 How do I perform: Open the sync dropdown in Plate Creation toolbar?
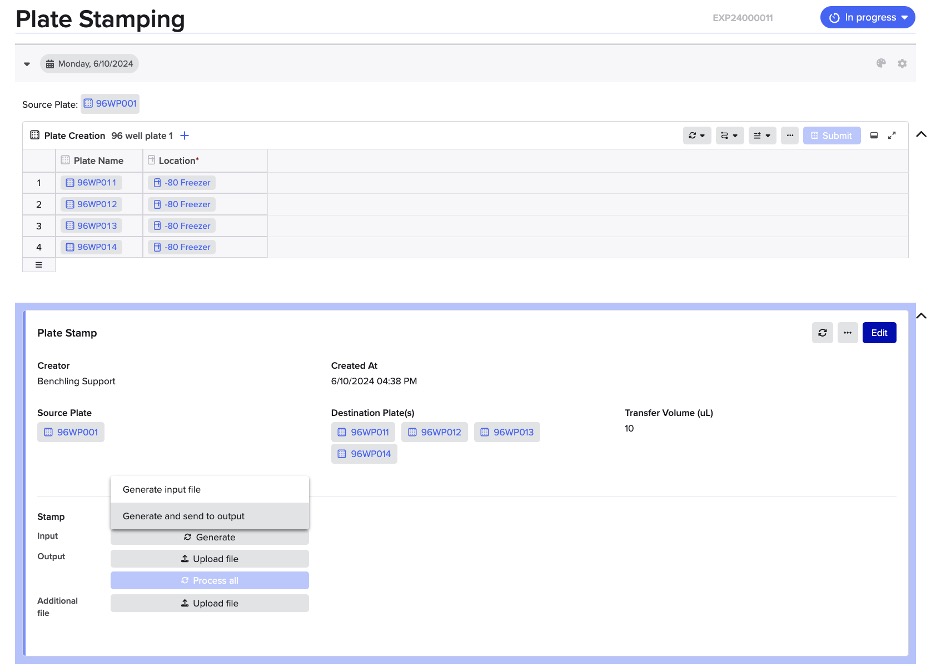point(696,136)
